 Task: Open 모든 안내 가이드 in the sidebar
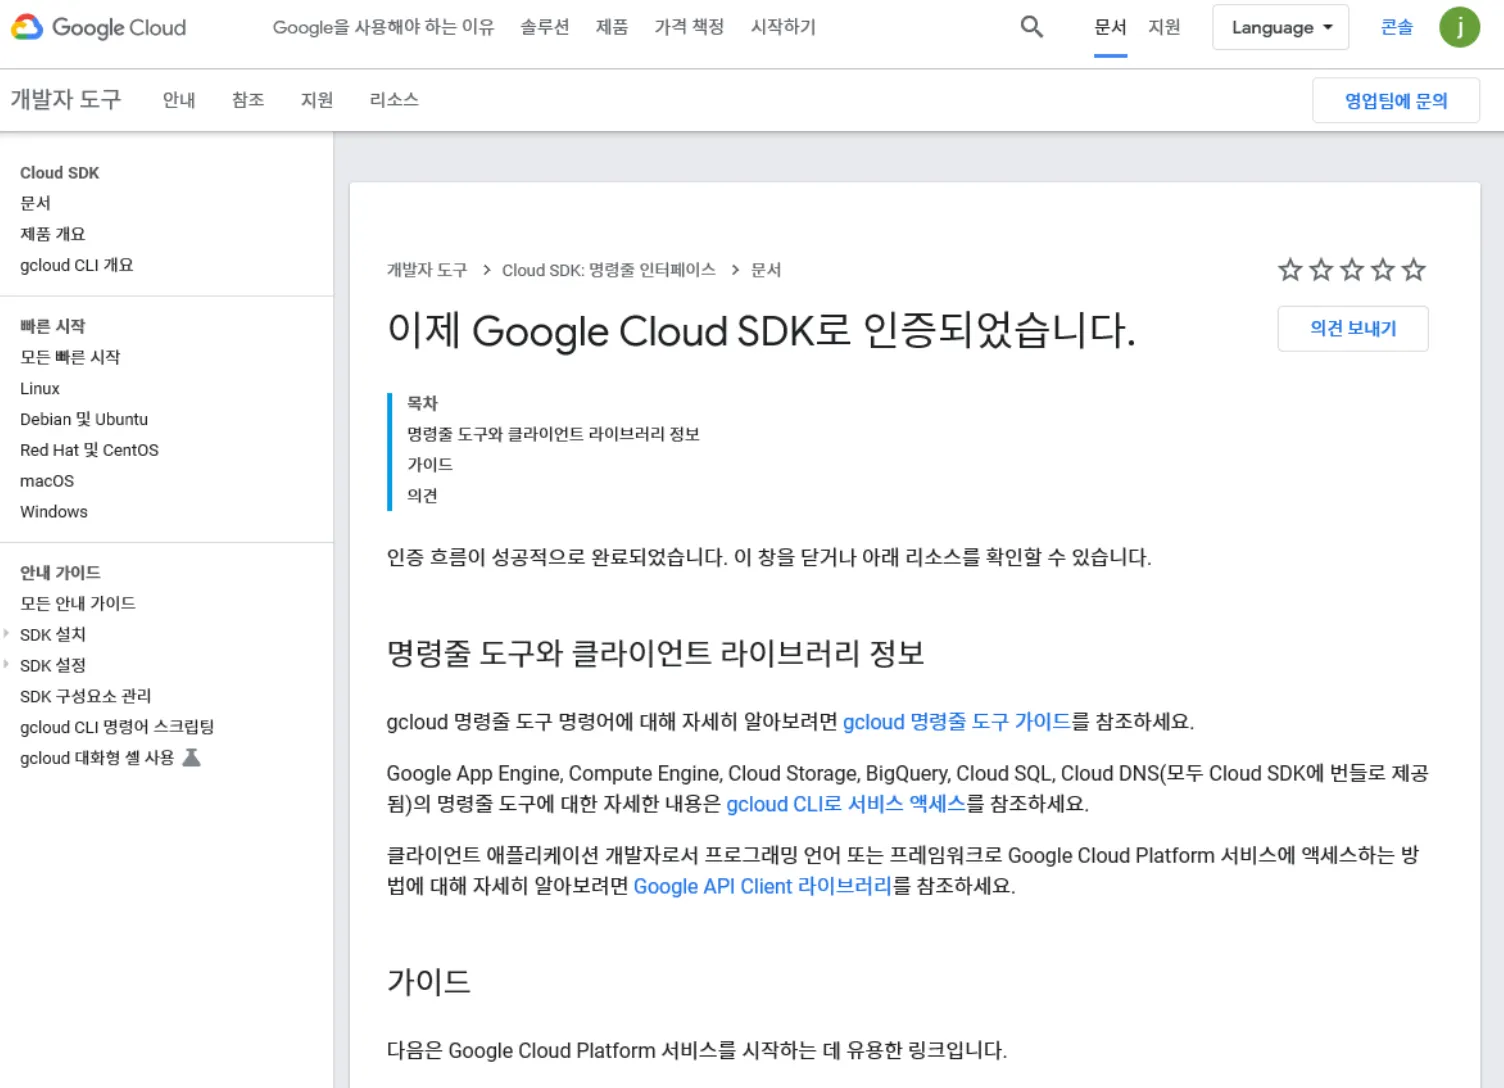pyautogui.click(x=78, y=603)
